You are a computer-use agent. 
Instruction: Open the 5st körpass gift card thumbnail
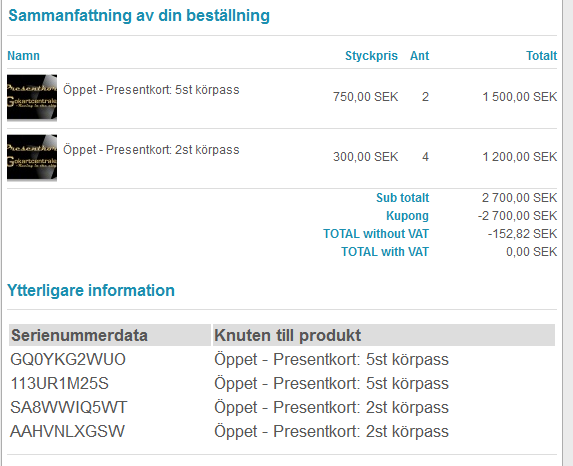(32, 98)
